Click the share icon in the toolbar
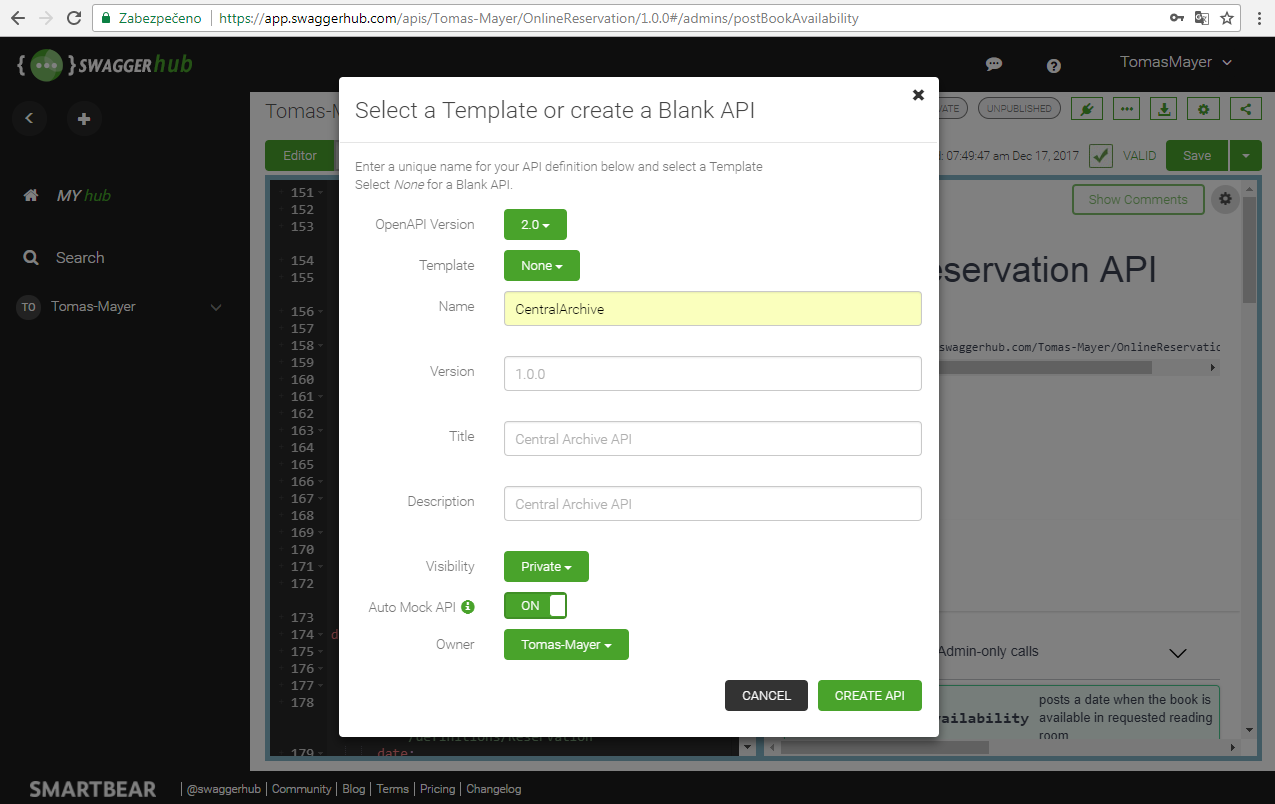The height and width of the screenshot is (804, 1275). tap(1245, 109)
